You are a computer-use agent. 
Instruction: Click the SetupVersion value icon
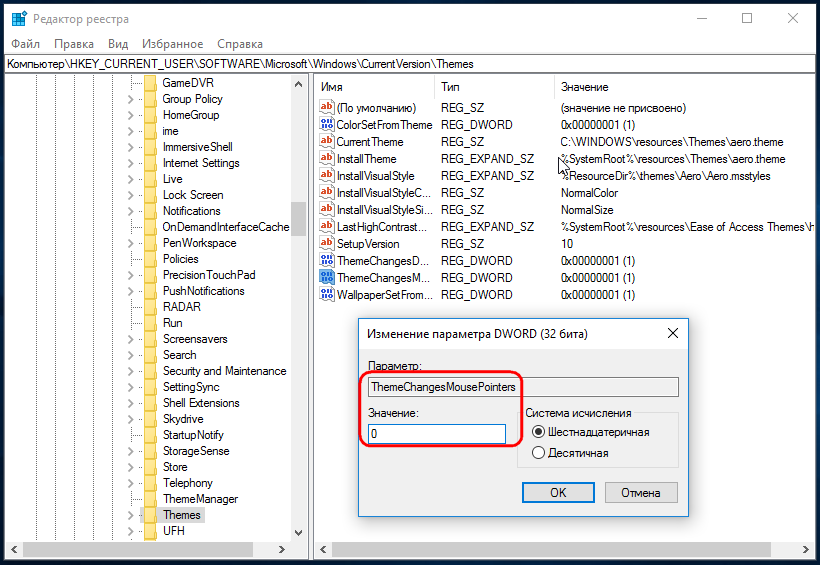(x=327, y=244)
